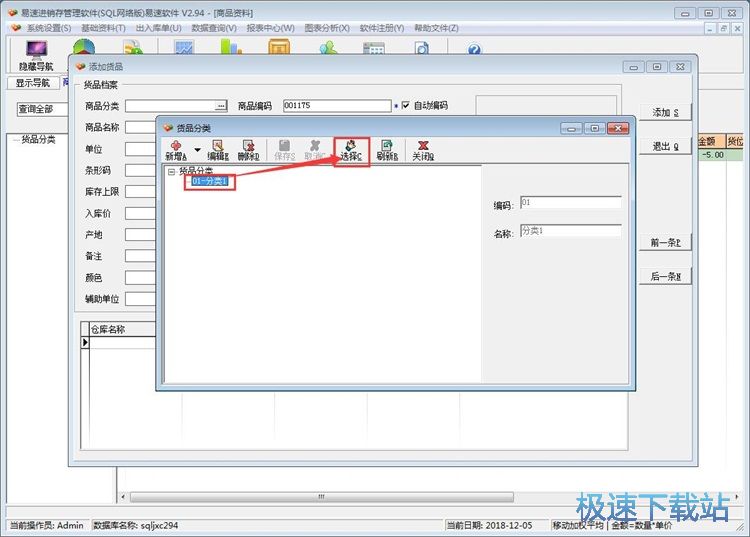
Task: Open the 报表中心(W) menu
Action: tap(270, 28)
